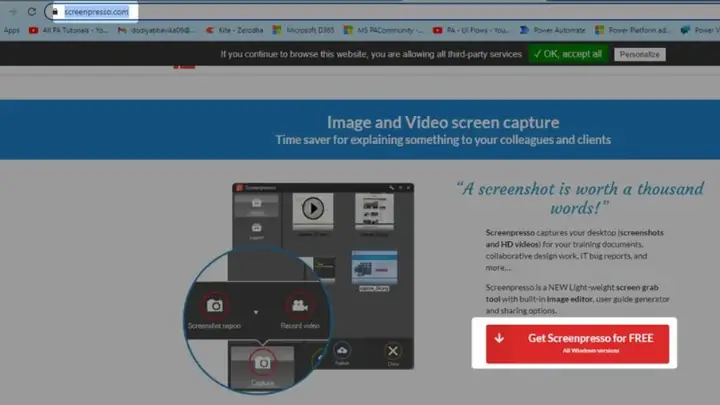Screen dimensions: 720x405
Task: Click the 'A screenshot is worth a thousand words' quote
Action: 580,198
